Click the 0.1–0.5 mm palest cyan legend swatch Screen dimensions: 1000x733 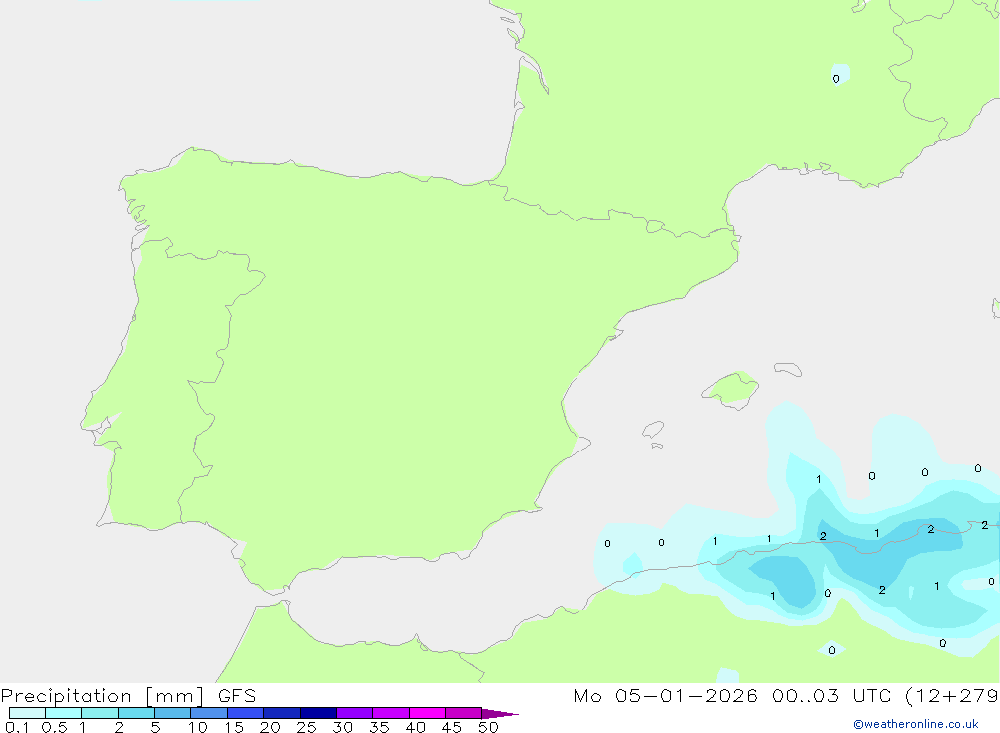click(27, 713)
